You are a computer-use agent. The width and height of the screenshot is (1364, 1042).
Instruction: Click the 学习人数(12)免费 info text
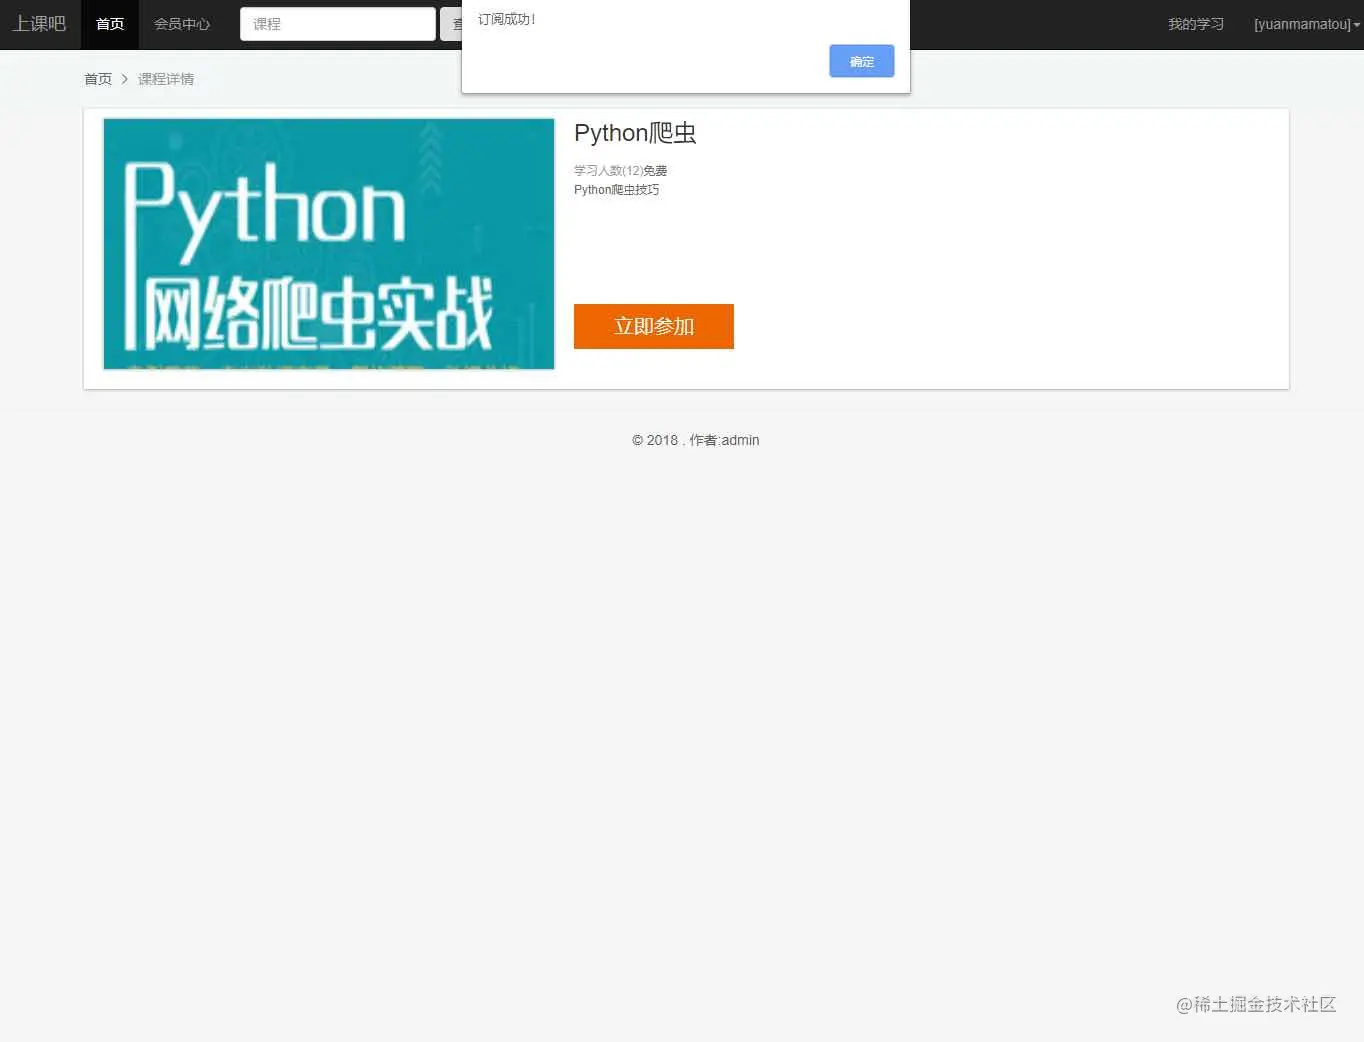click(x=620, y=171)
